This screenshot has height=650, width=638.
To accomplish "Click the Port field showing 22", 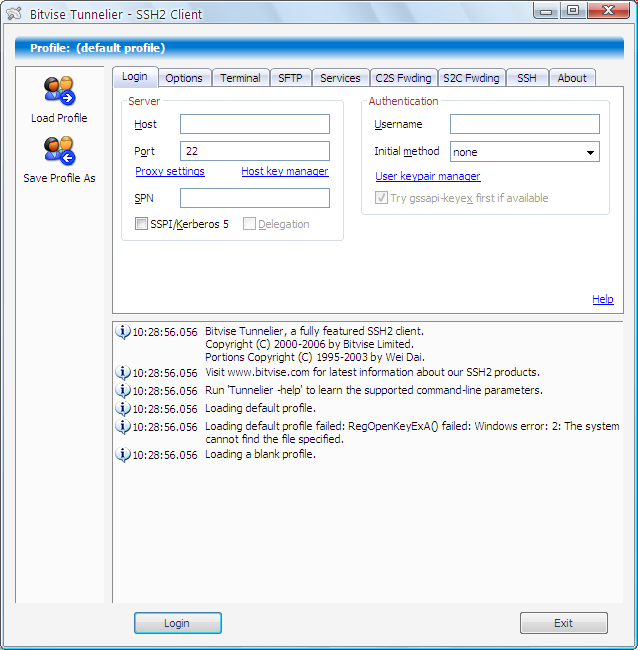I will coord(255,151).
